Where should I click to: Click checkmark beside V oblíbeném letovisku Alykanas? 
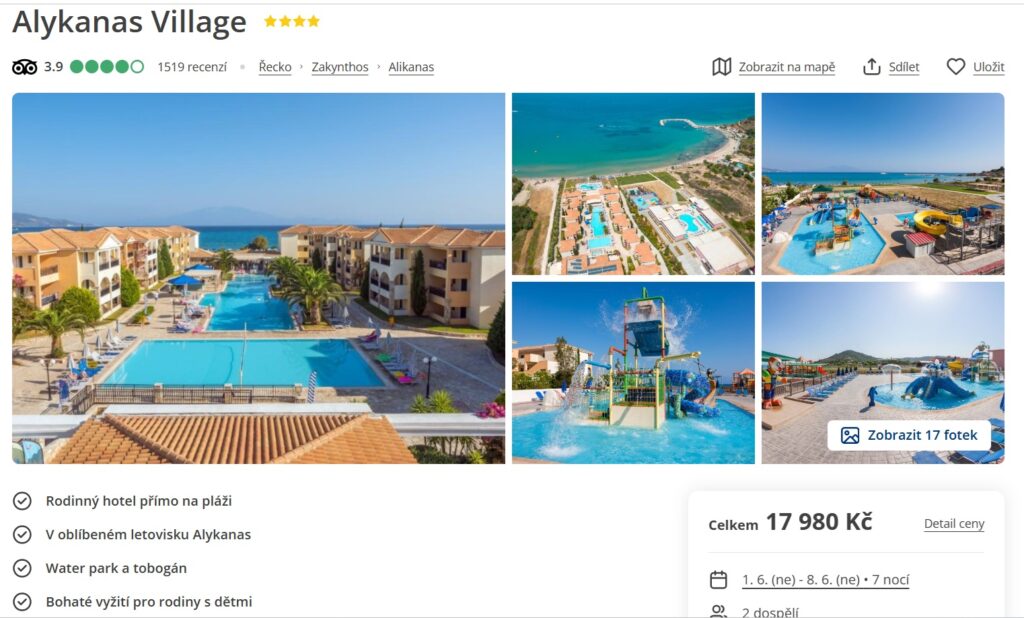(x=22, y=534)
